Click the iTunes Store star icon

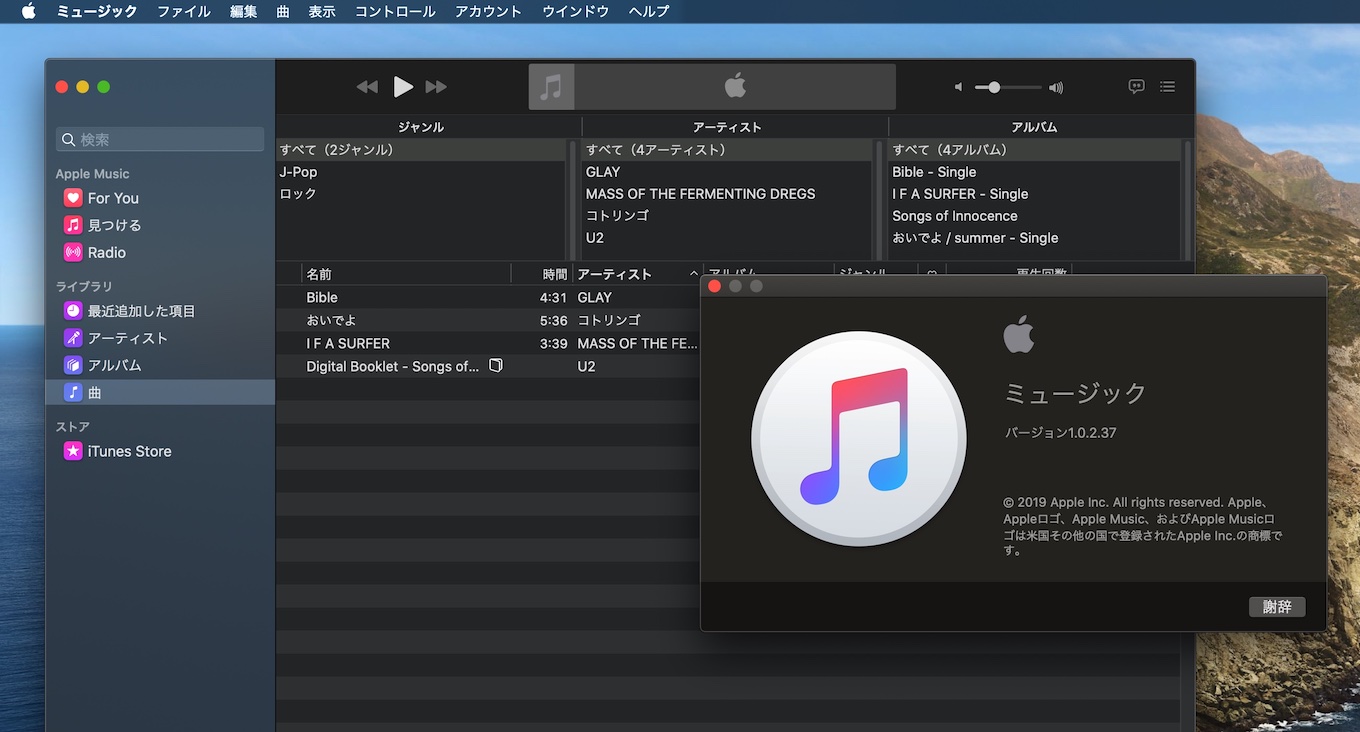[x=73, y=451]
